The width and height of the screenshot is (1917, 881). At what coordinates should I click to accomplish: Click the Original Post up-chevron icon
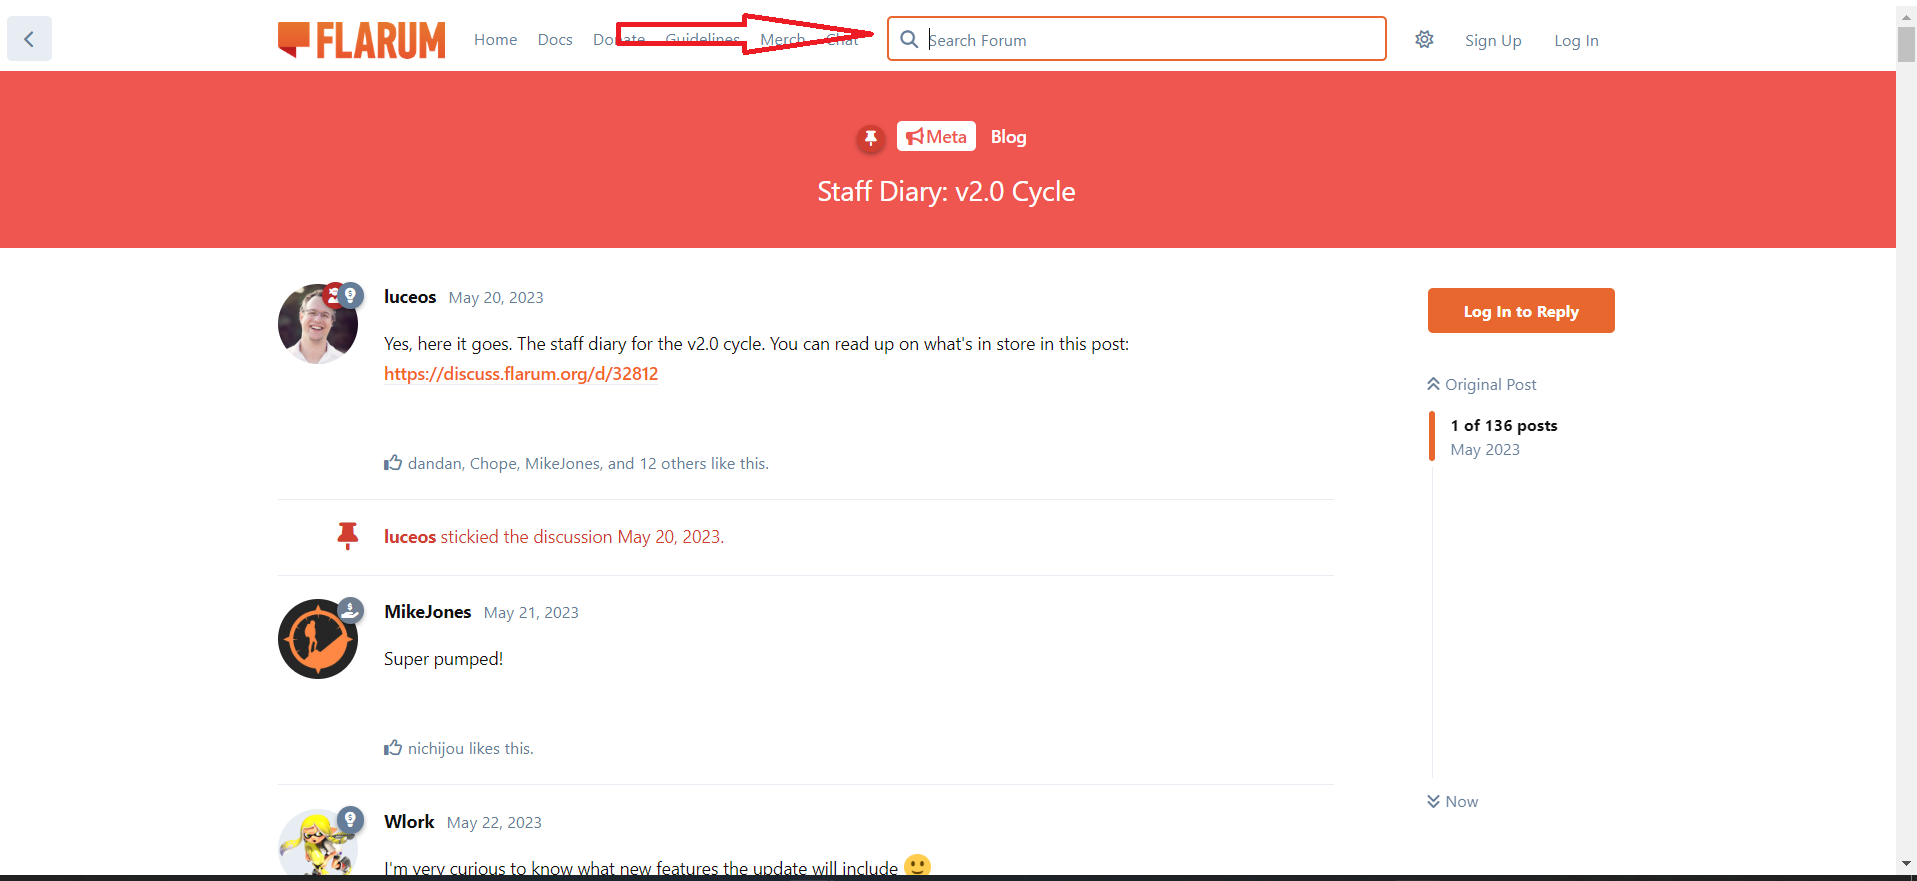[1433, 384]
